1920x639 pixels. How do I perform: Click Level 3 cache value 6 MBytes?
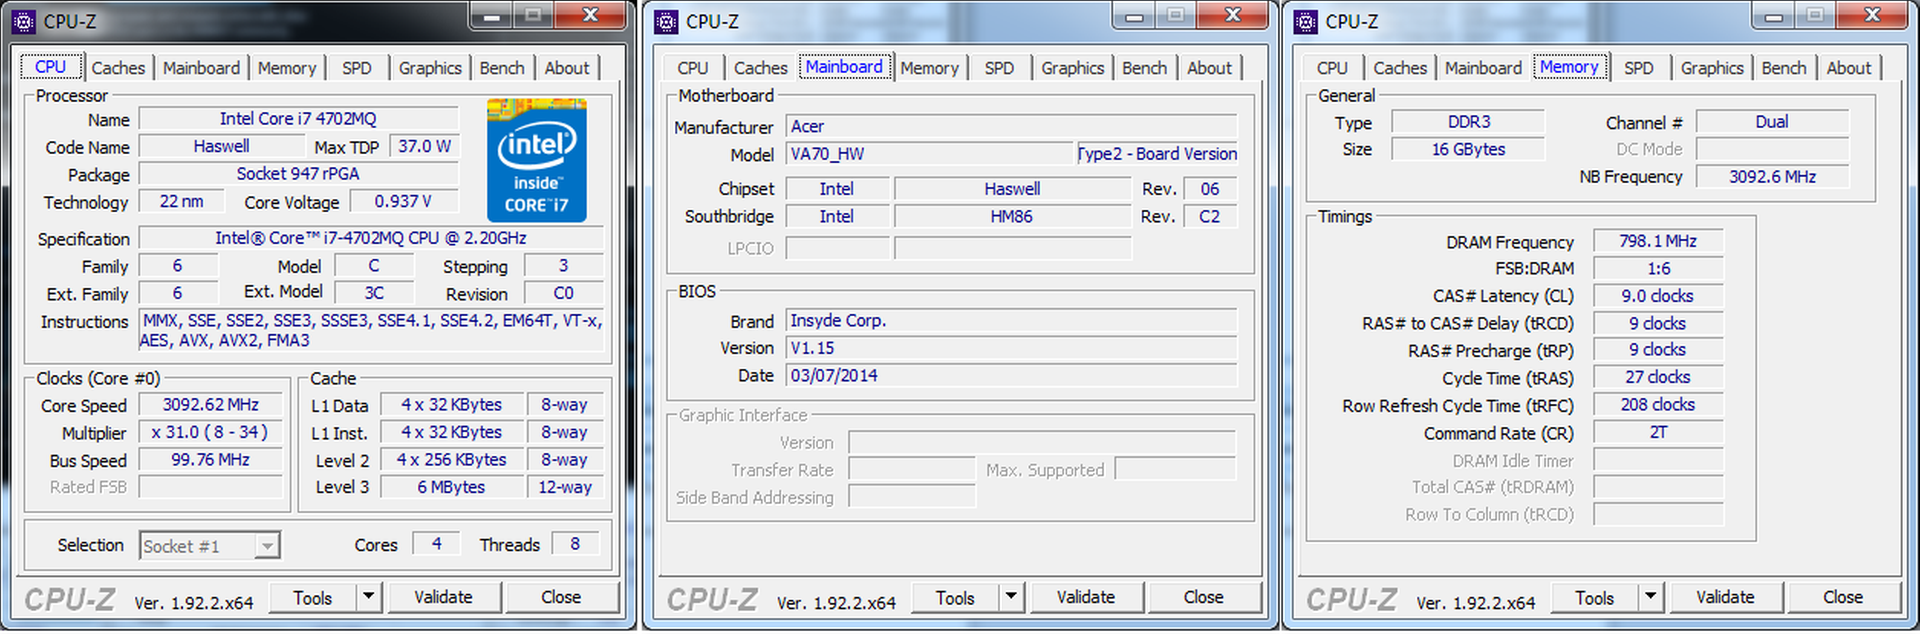point(451,487)
